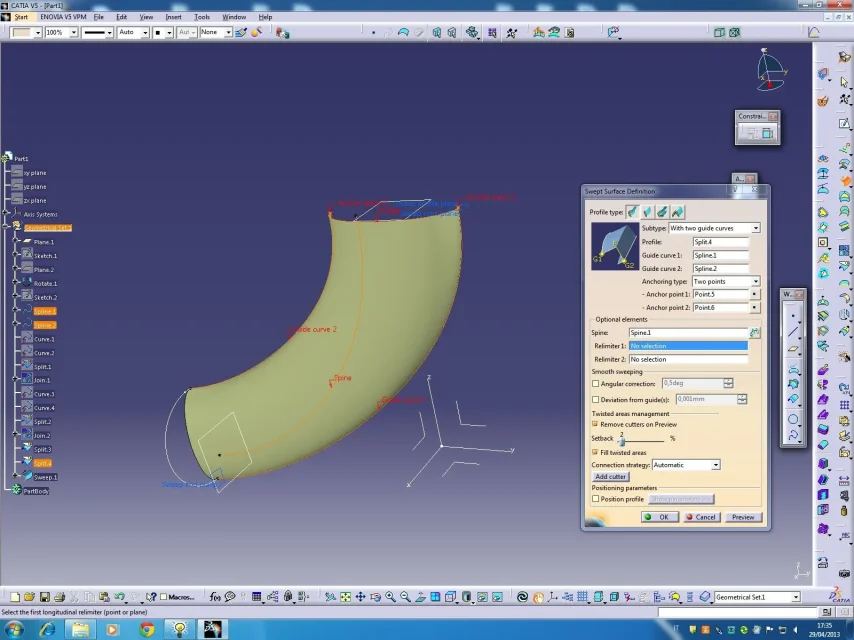Screen dimensions: 854x640
Task: Click the Windows Start orb
Action: coord(14,630)
